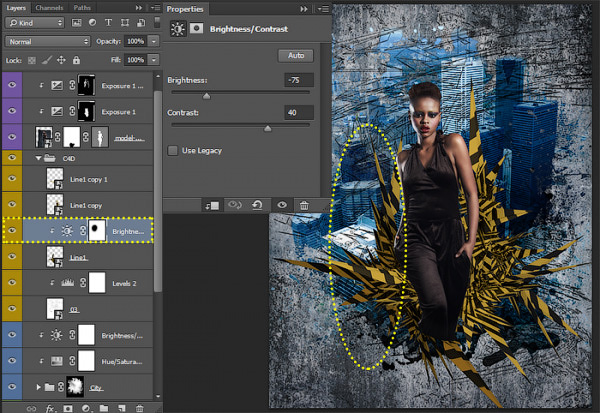Open the Opacity slider dropdown arrow
The image size is (600, 413).
[154, 41]
